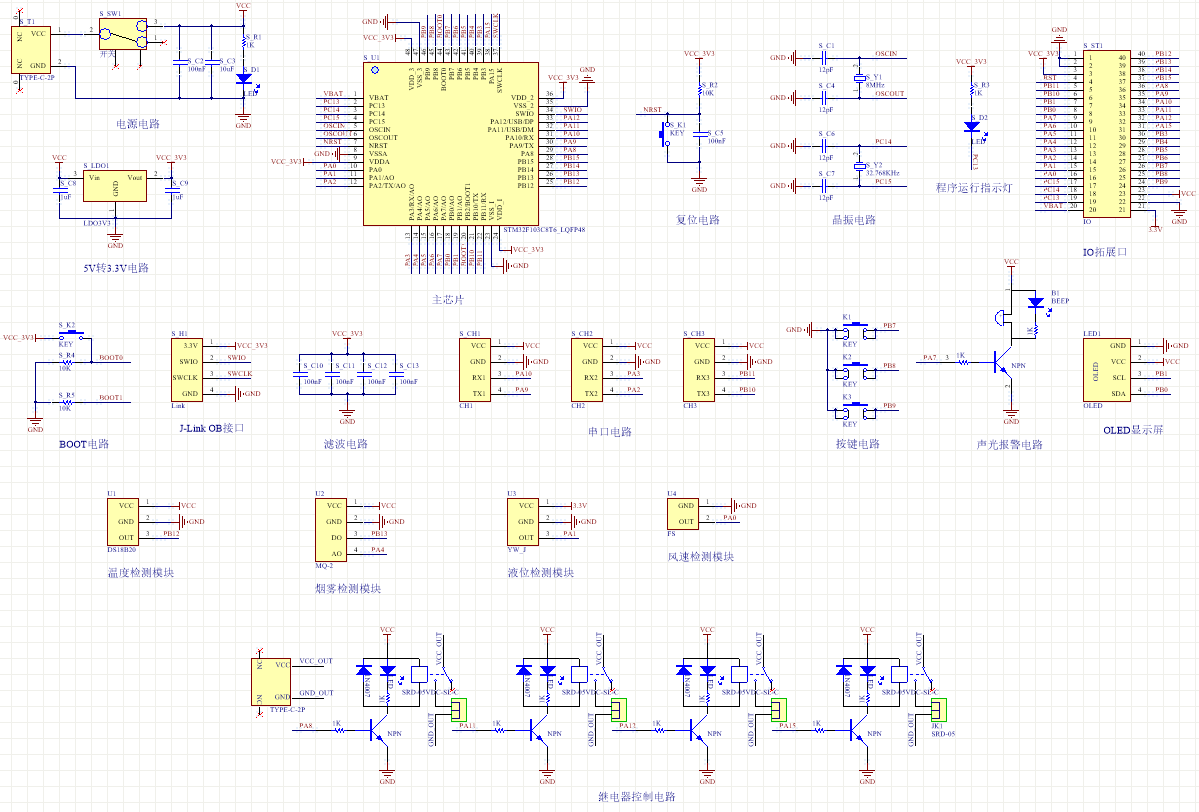Click the 电源电路 section label
The image size is (1199, 812).
(138, 123)
